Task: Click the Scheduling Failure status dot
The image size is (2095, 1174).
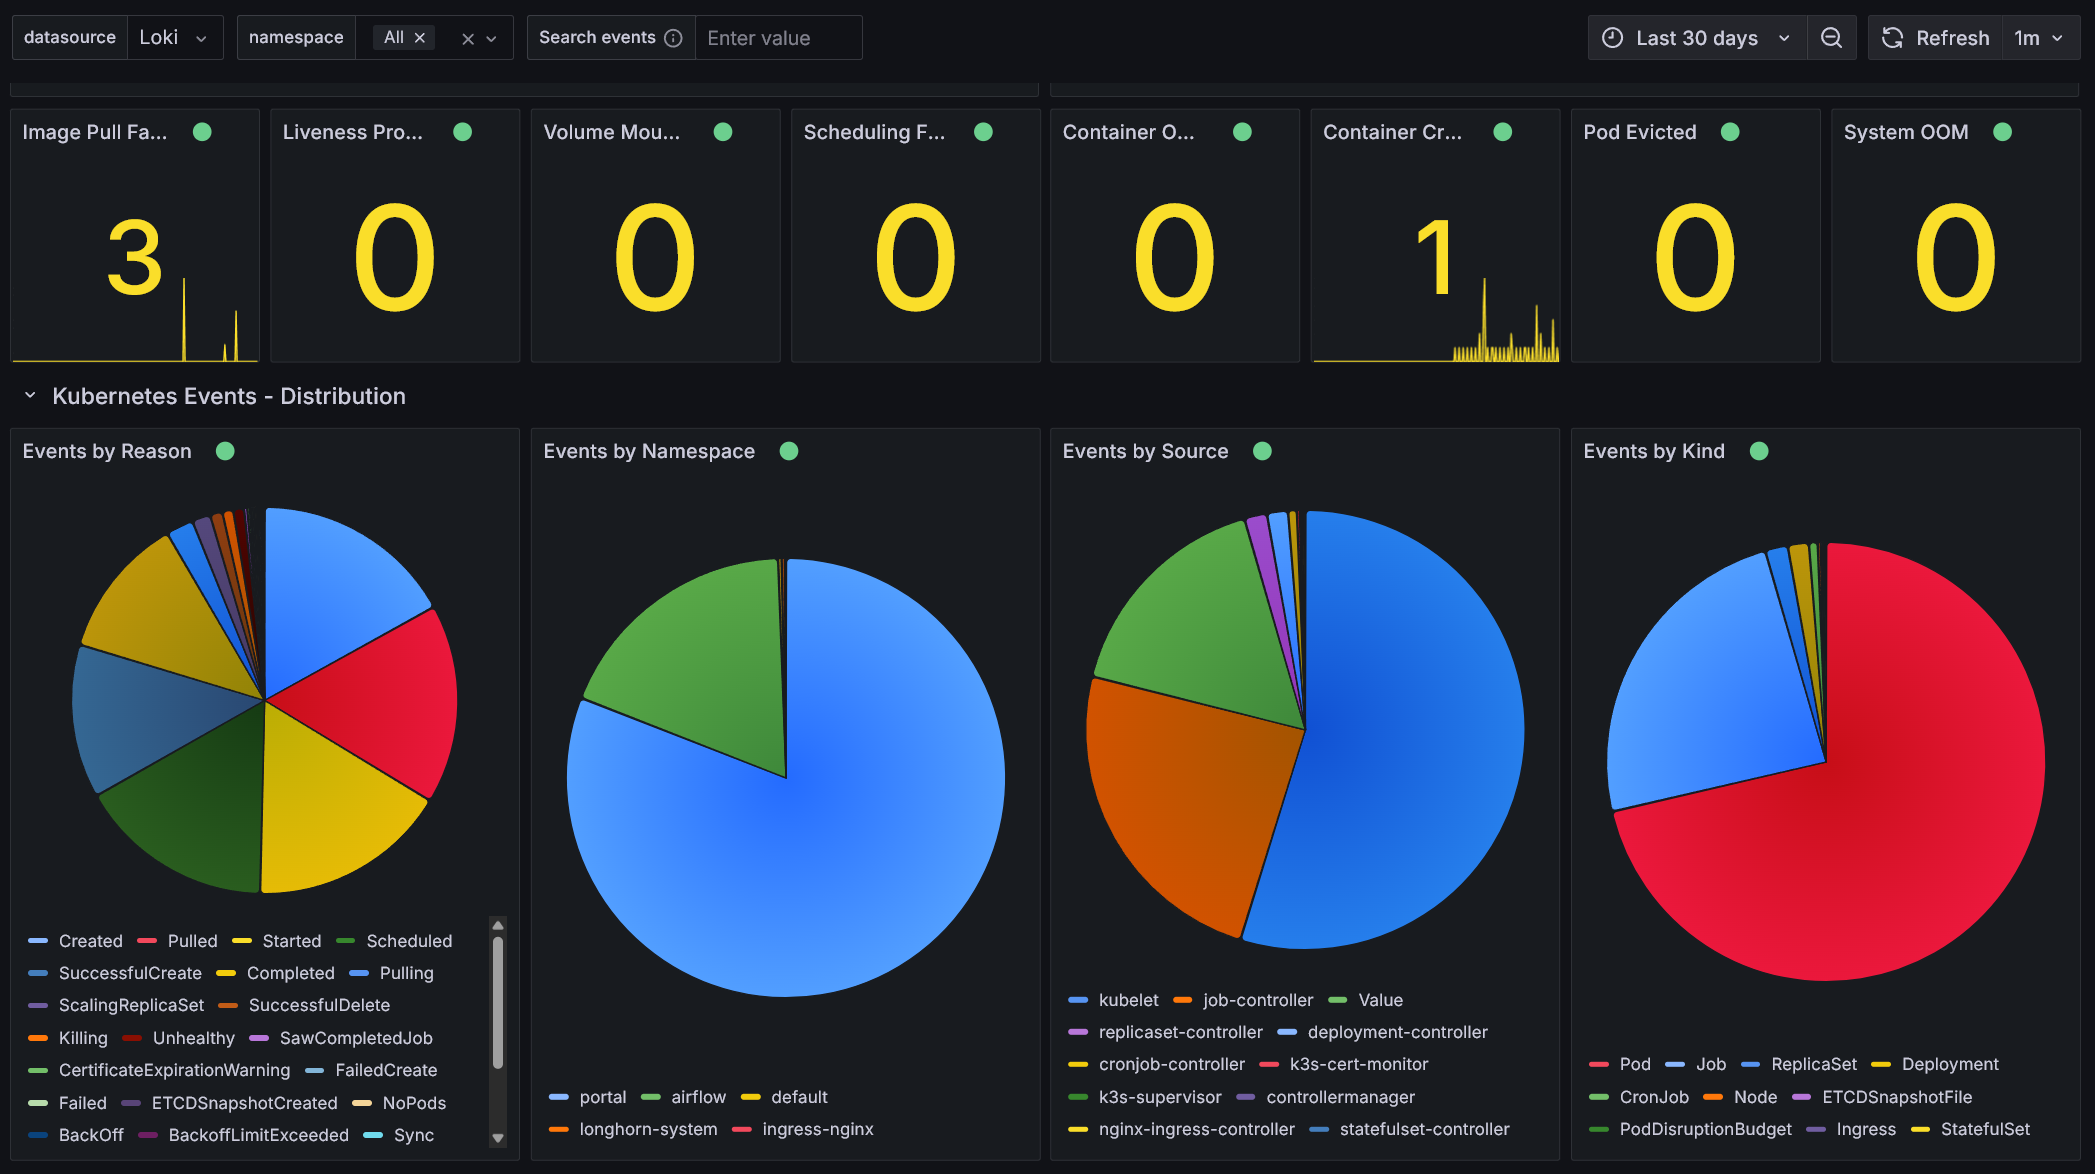Action: [x=983, y=132]
